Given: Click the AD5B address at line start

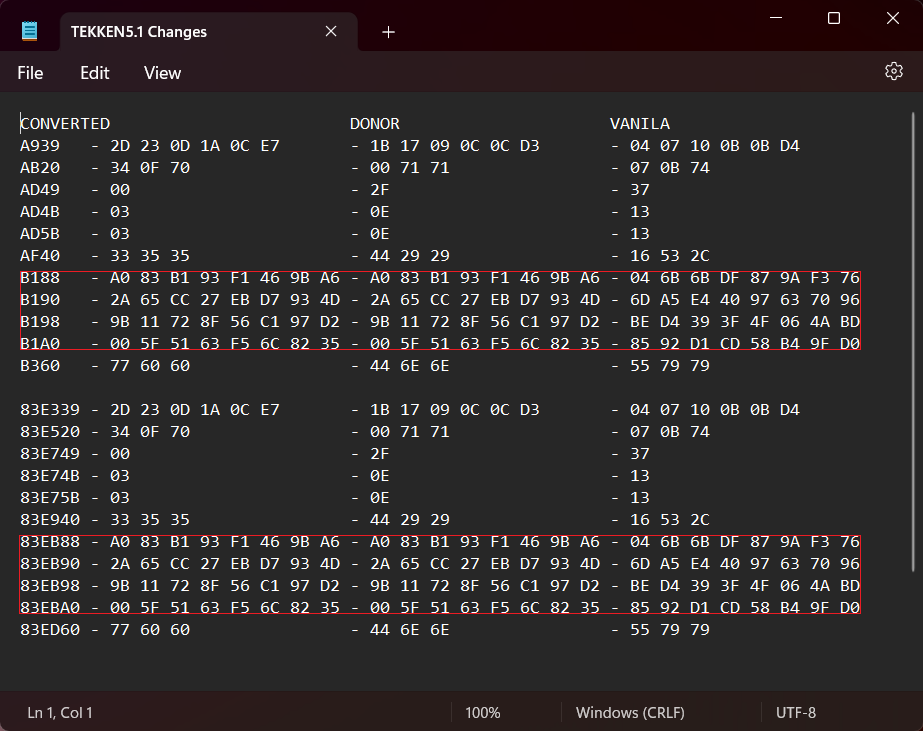Looking at the screenshot, I should pyautogui.click(x=40, y=234).
